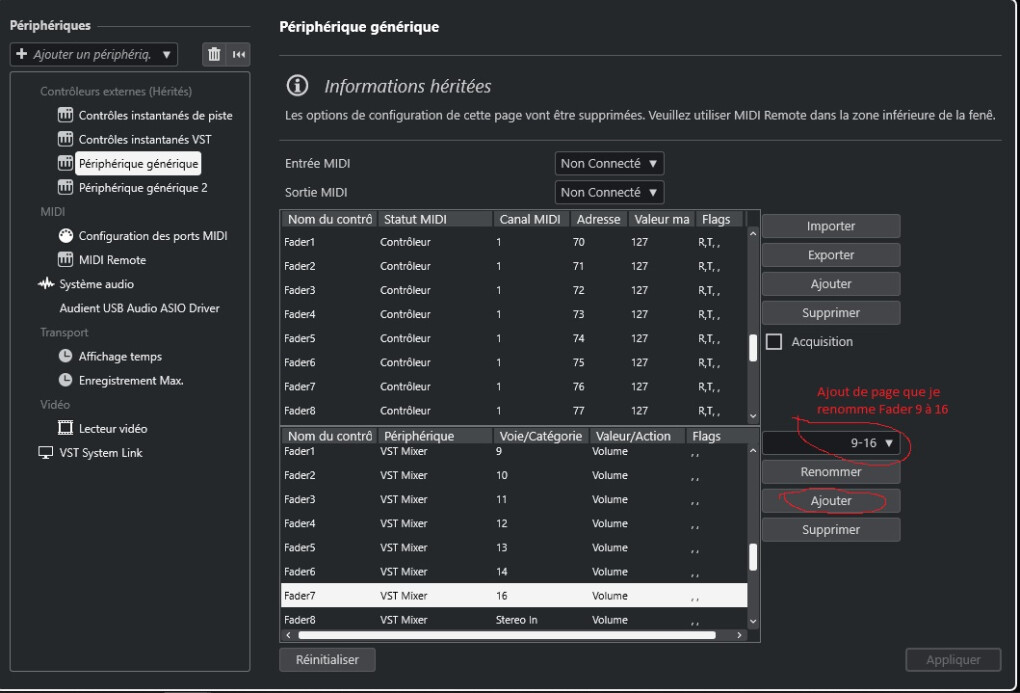Click the reset icon beside trash
Screen dimensions: 1020x693
pos(238,53)
